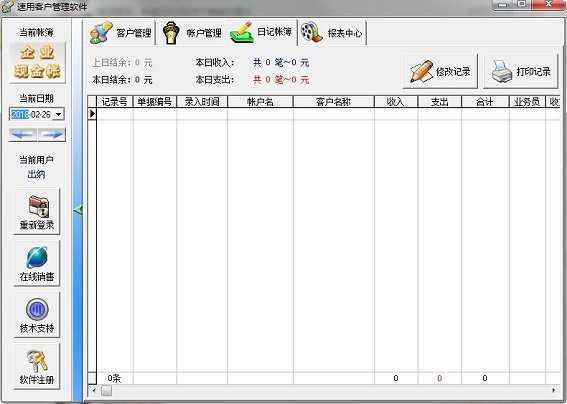Click the 重新登录 icon
This screenshot has width=567, height=404.
coord(37,212)
